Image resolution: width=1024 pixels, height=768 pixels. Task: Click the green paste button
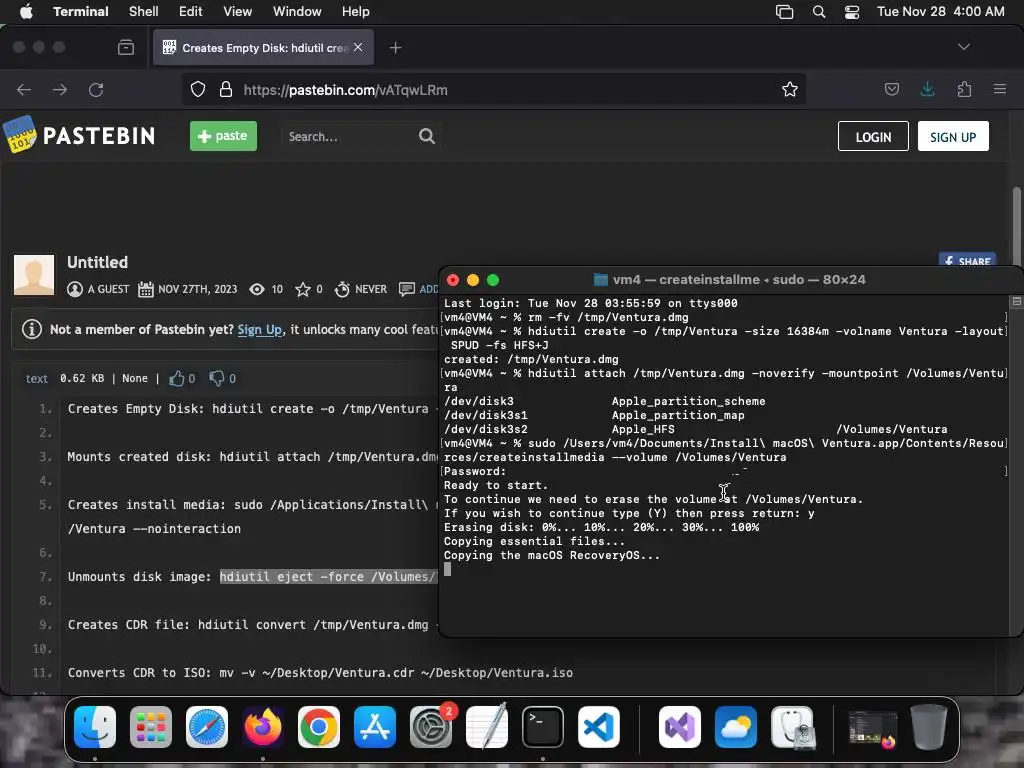tap(223, 136)
